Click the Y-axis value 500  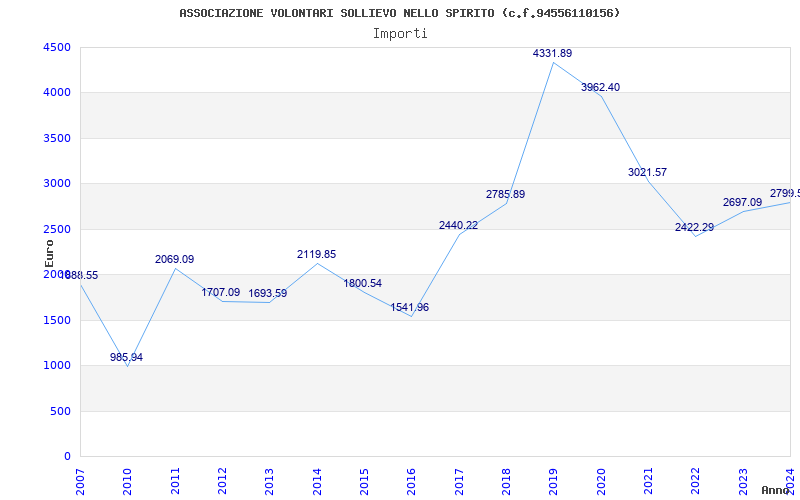tap(60, 411)
